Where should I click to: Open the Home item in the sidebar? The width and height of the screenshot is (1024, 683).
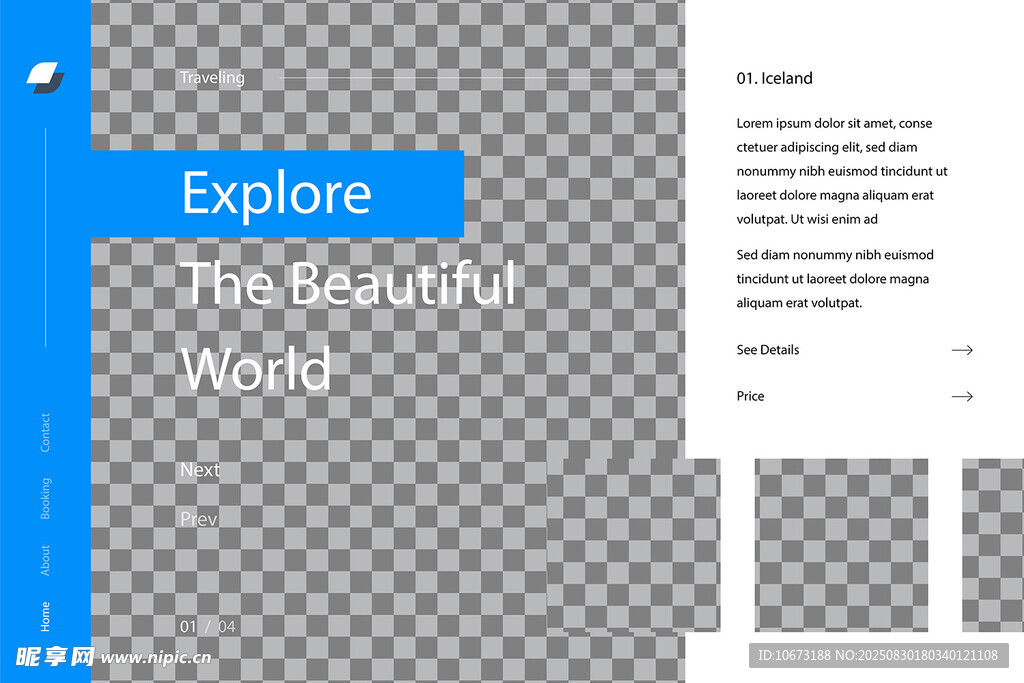click(x=45, y=616)
